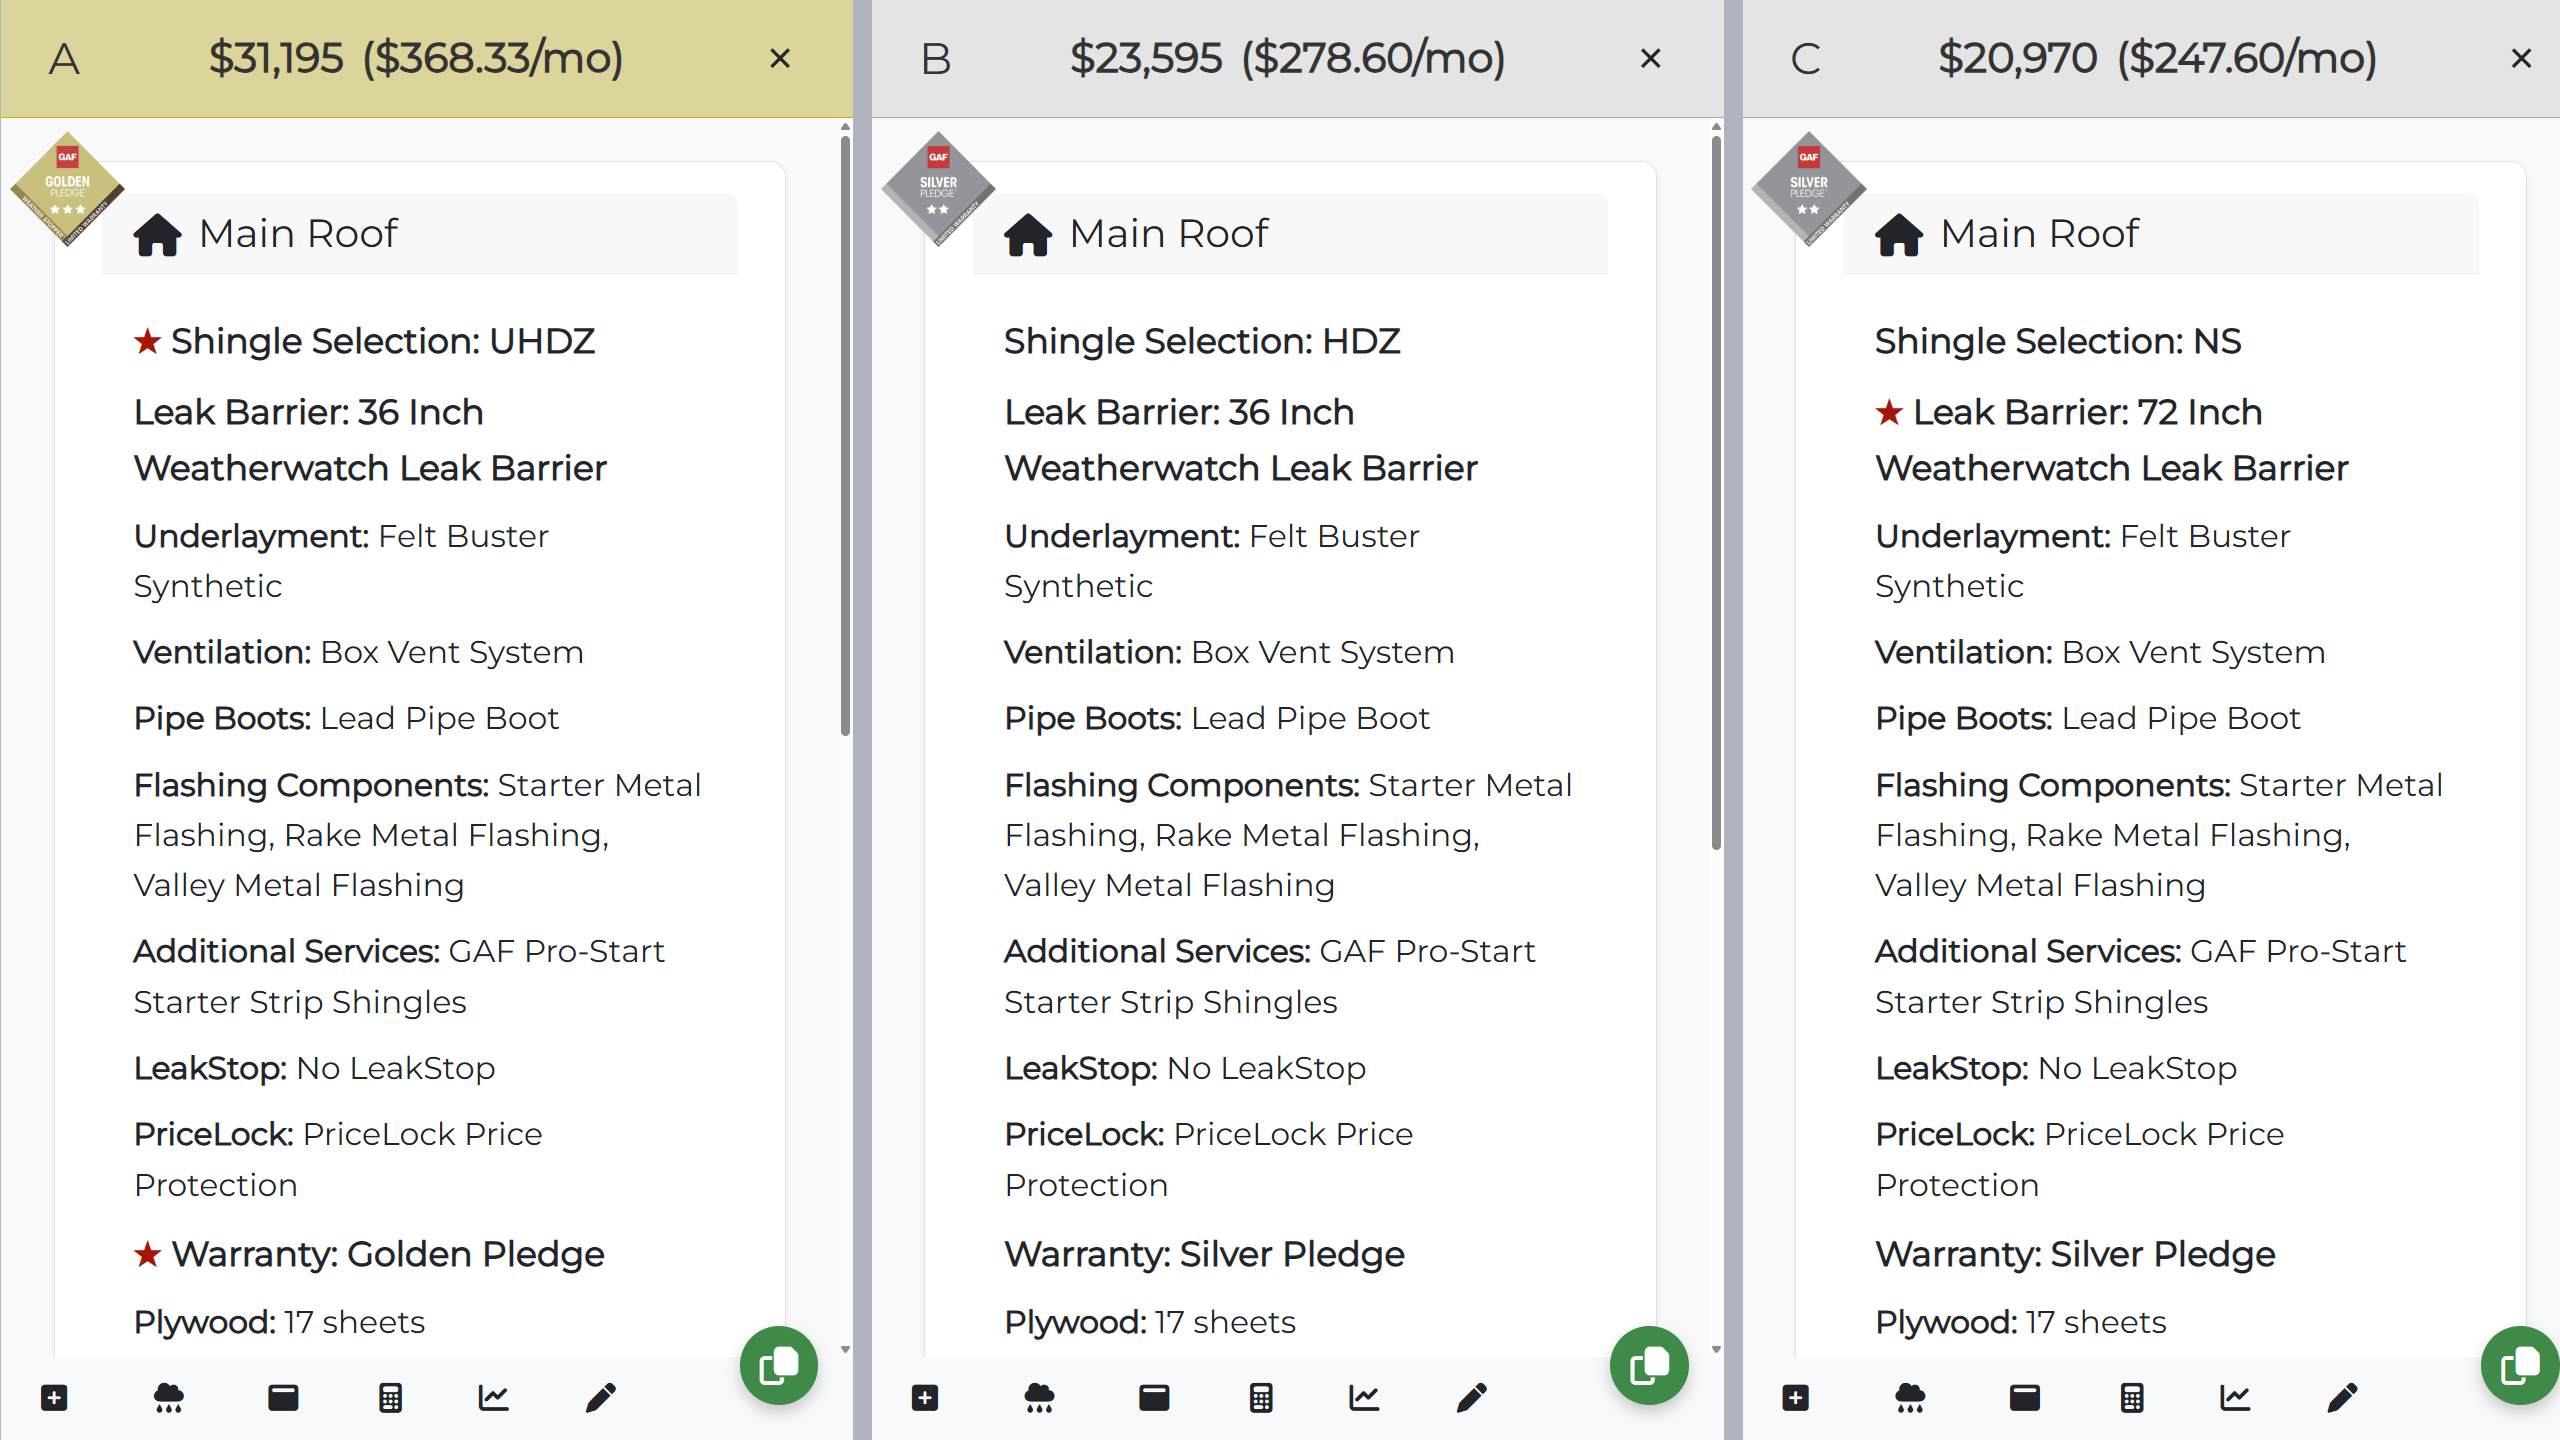This screenshot has width=2560, height=1440.
Task: Close option B using its X button
Action: 1651,59
